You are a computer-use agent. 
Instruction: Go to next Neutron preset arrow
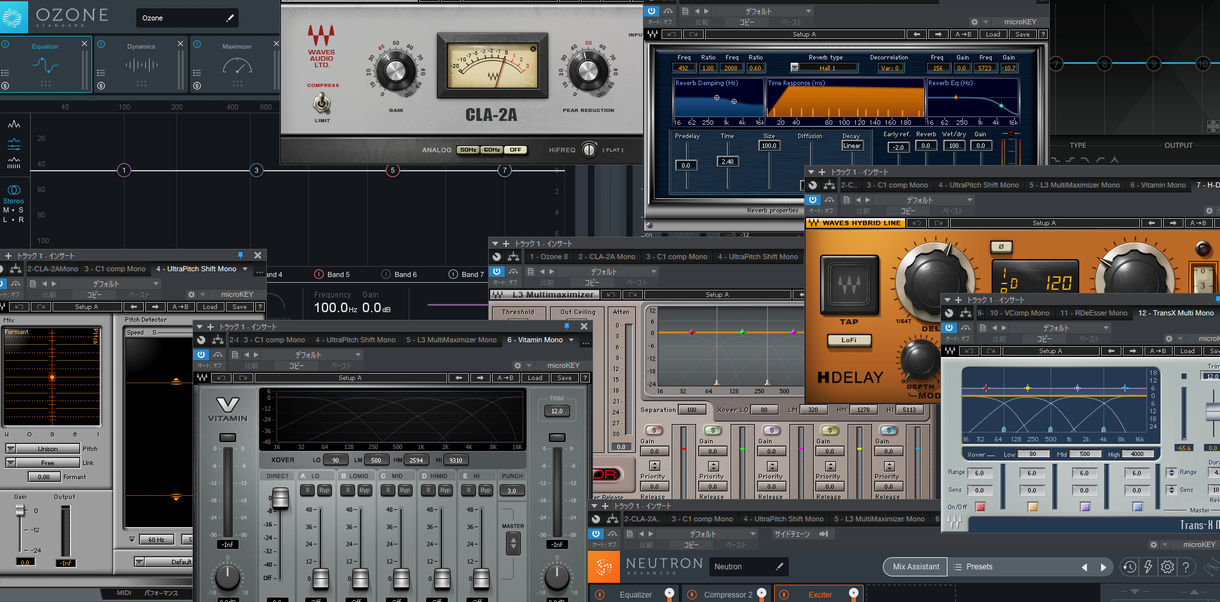(1103, 567)
